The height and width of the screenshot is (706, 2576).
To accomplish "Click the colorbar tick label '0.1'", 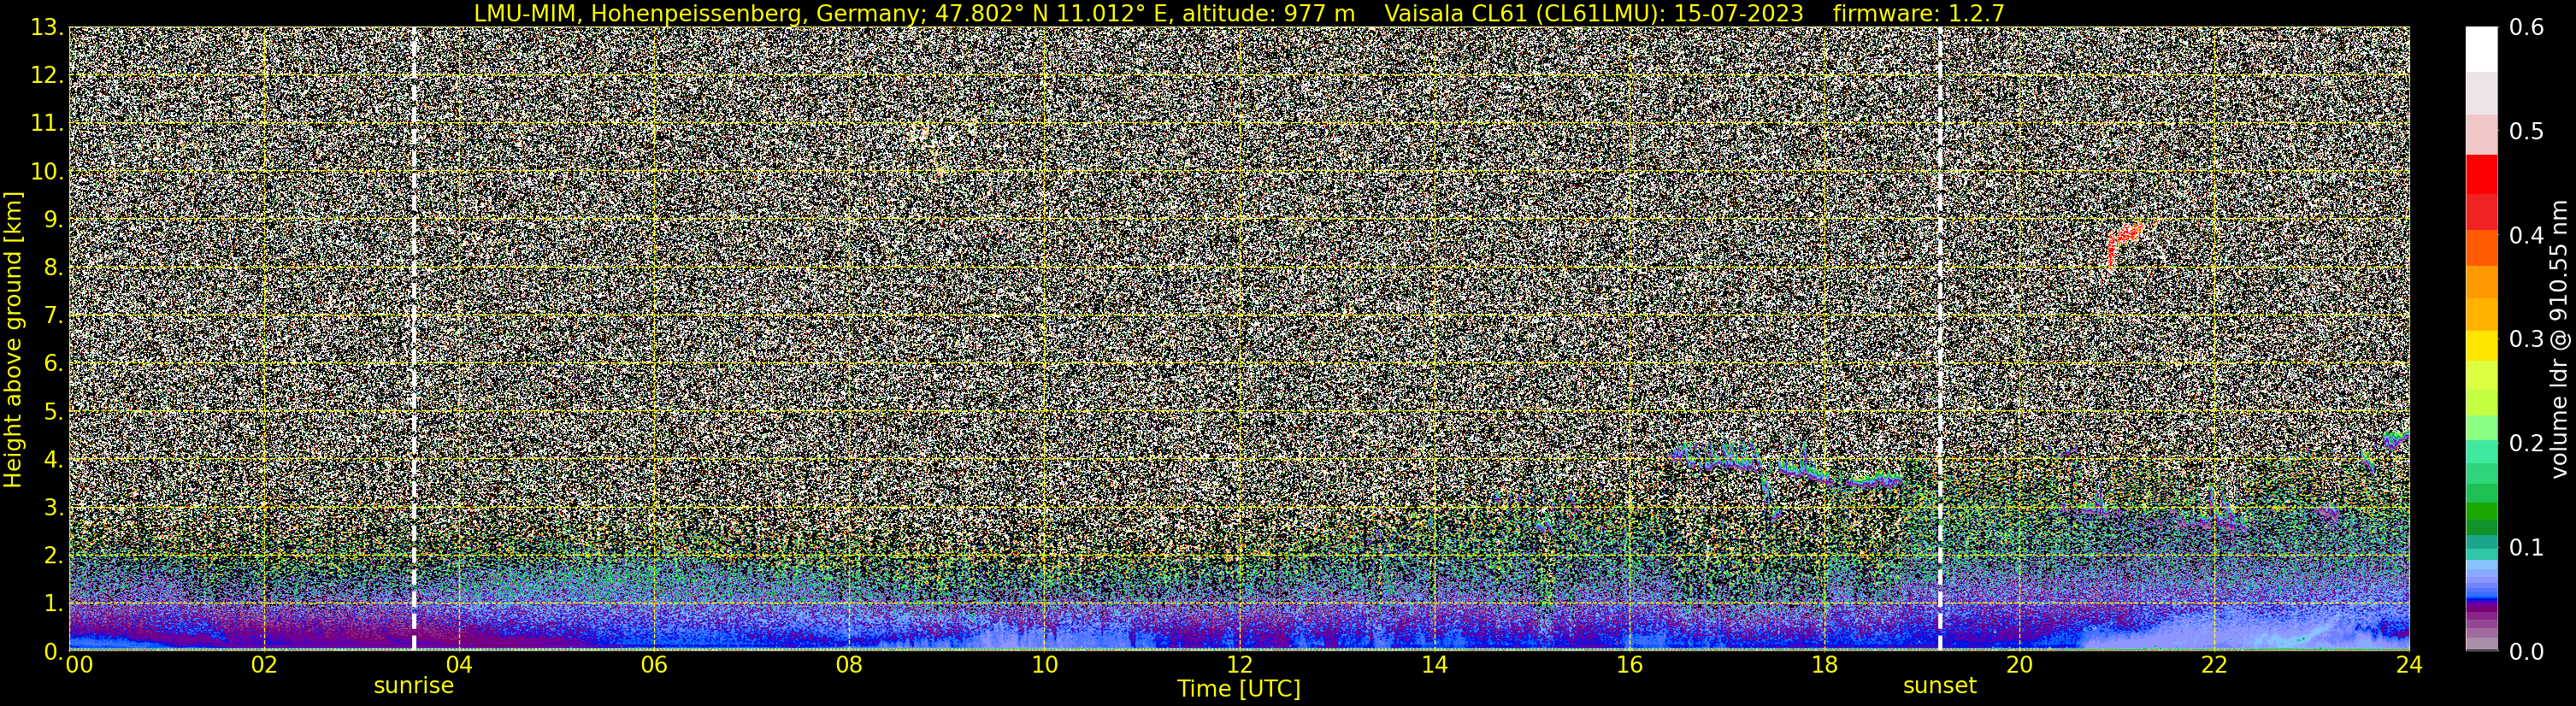I will (x=2526, y=548).
